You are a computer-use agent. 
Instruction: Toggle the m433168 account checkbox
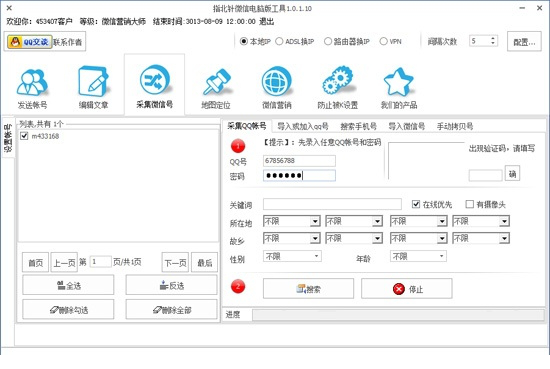click(24, 136)
